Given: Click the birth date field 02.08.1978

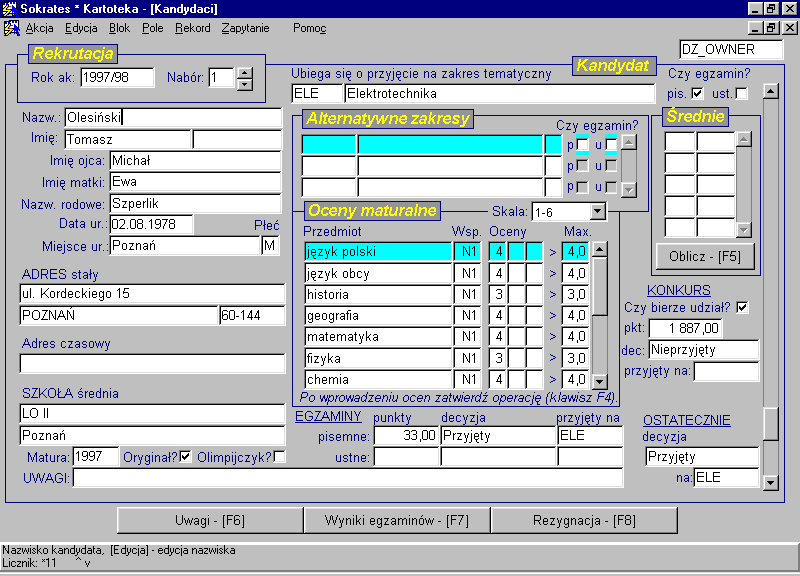Looking at the screenshot, I should coord(151,224).
